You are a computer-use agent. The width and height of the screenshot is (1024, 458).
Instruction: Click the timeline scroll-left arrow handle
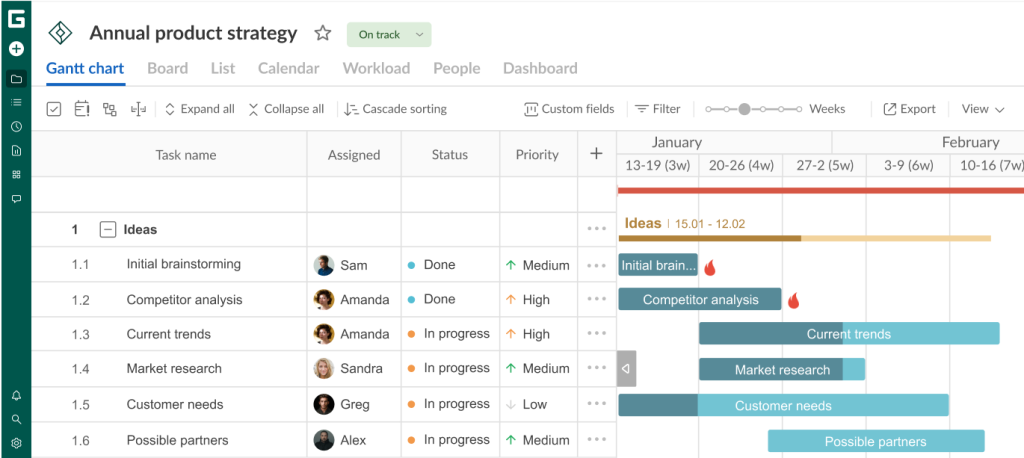(626, 369)
